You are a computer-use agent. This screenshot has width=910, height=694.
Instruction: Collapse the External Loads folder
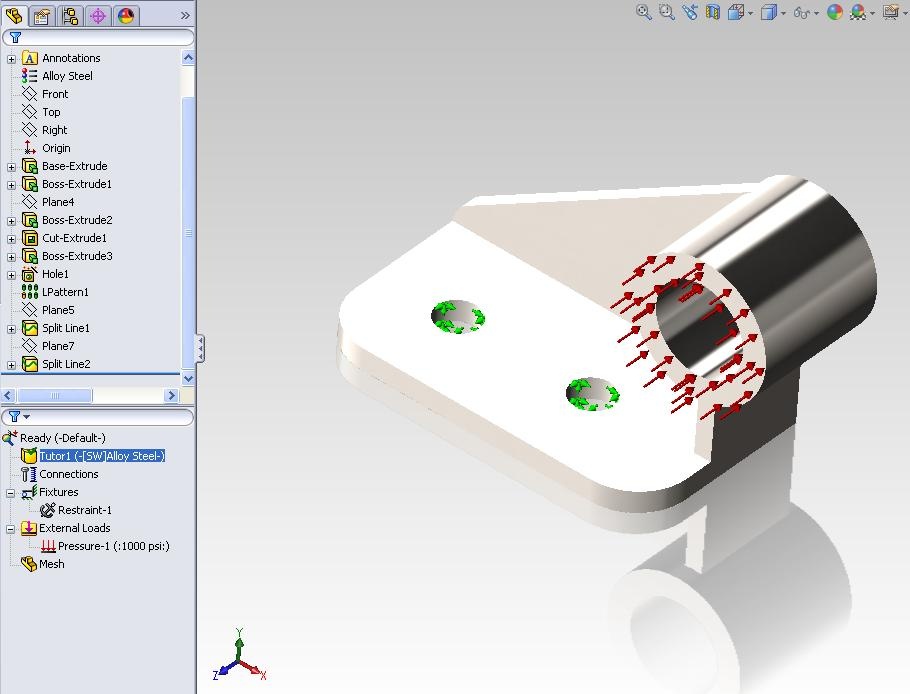click(x=10, y=529)
